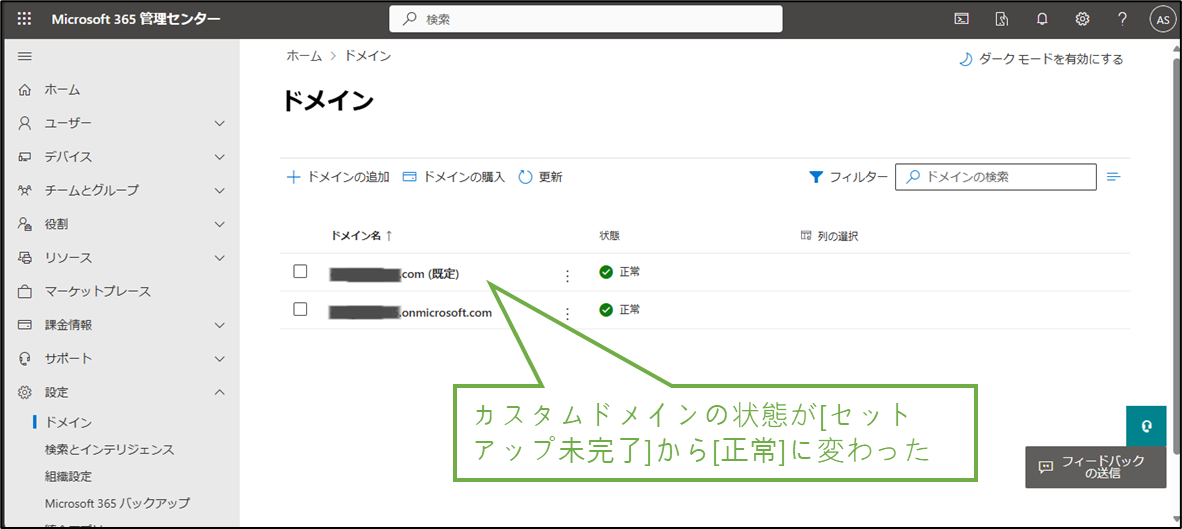Click in the top 検索 box
Image resolution: width=1182 pixels, height=529 pixels.
586,20
